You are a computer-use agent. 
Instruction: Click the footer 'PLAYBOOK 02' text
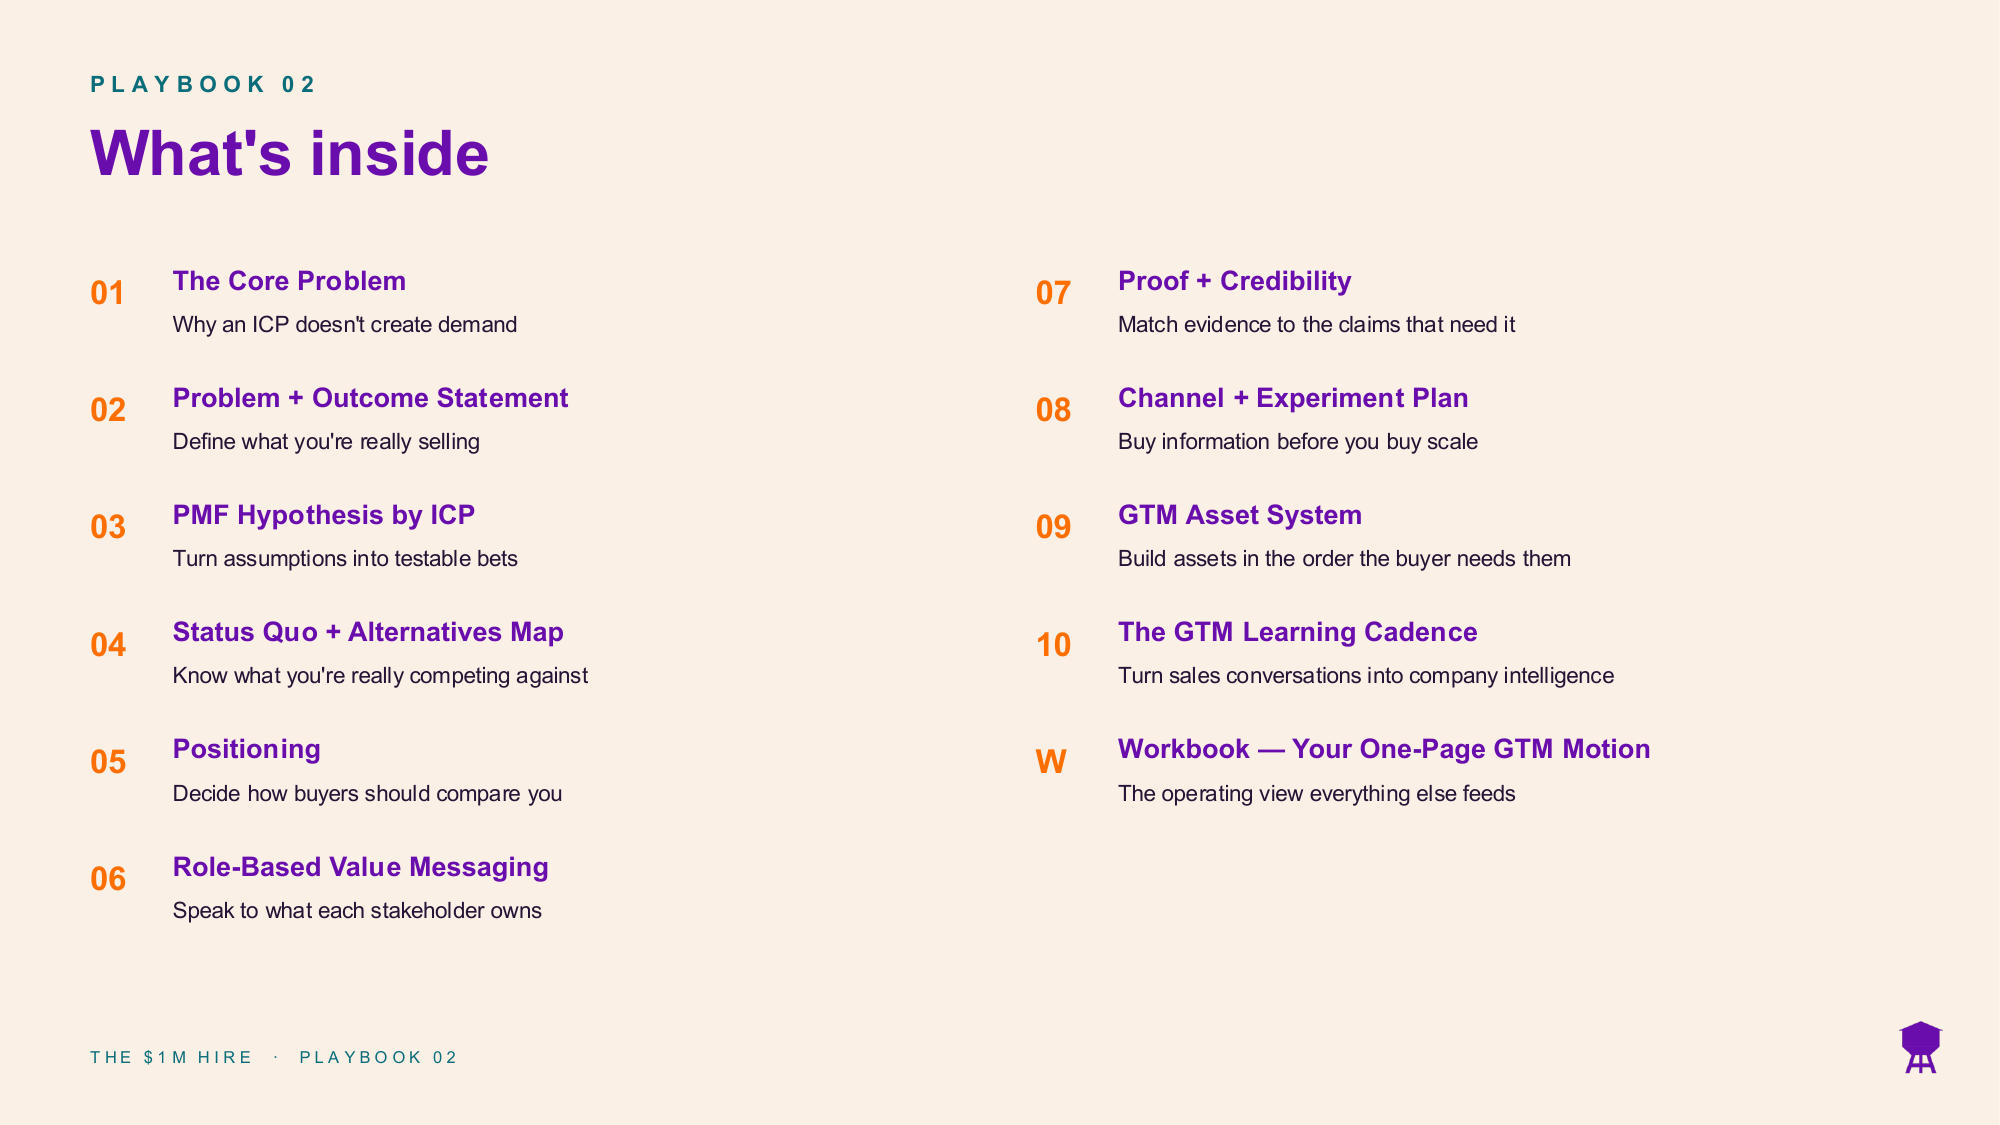pyautogui.click(x=378, y=1057)
